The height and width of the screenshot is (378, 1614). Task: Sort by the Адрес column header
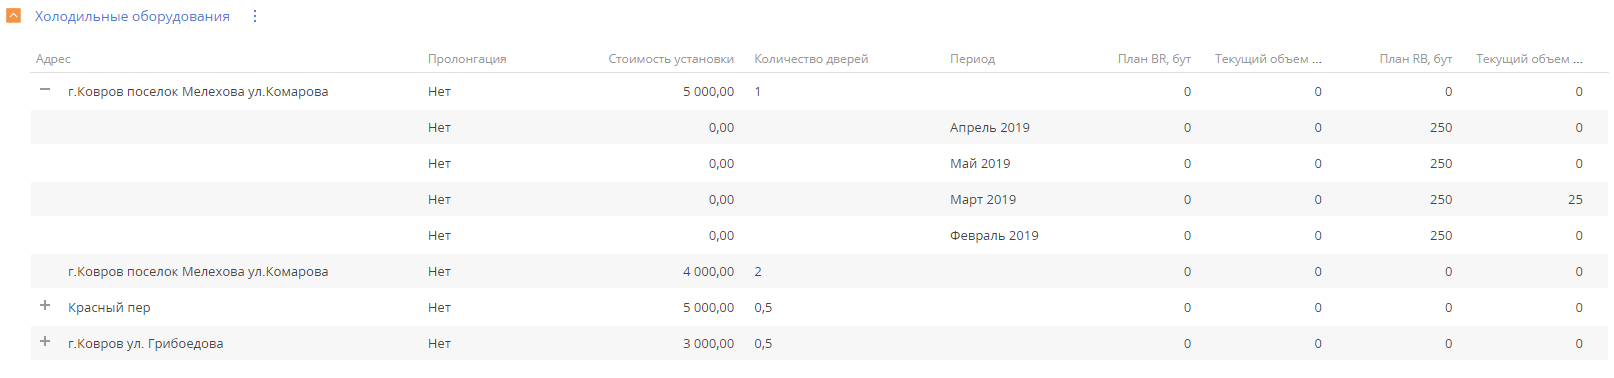(53, 59)
